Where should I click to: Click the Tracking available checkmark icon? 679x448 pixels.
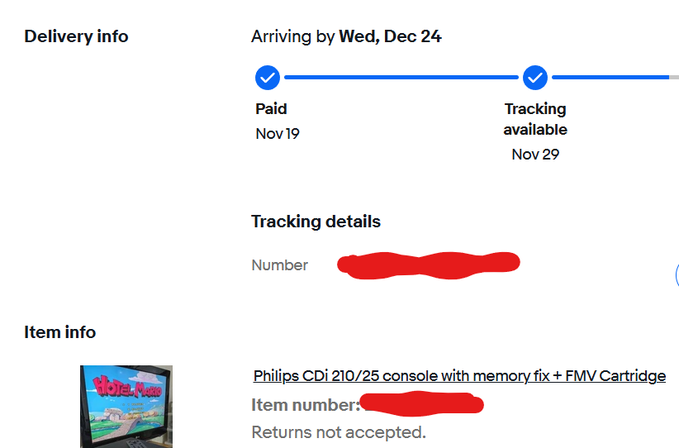(535, 77)
